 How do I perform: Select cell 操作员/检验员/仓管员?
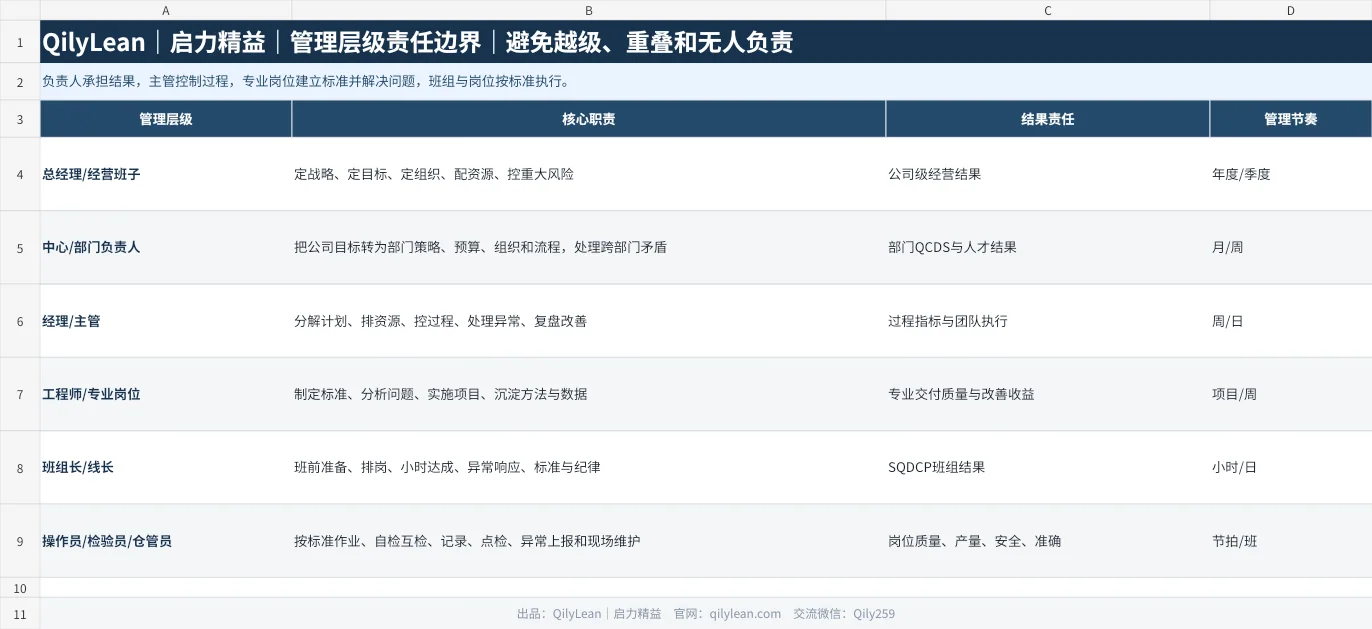(166, 541)
